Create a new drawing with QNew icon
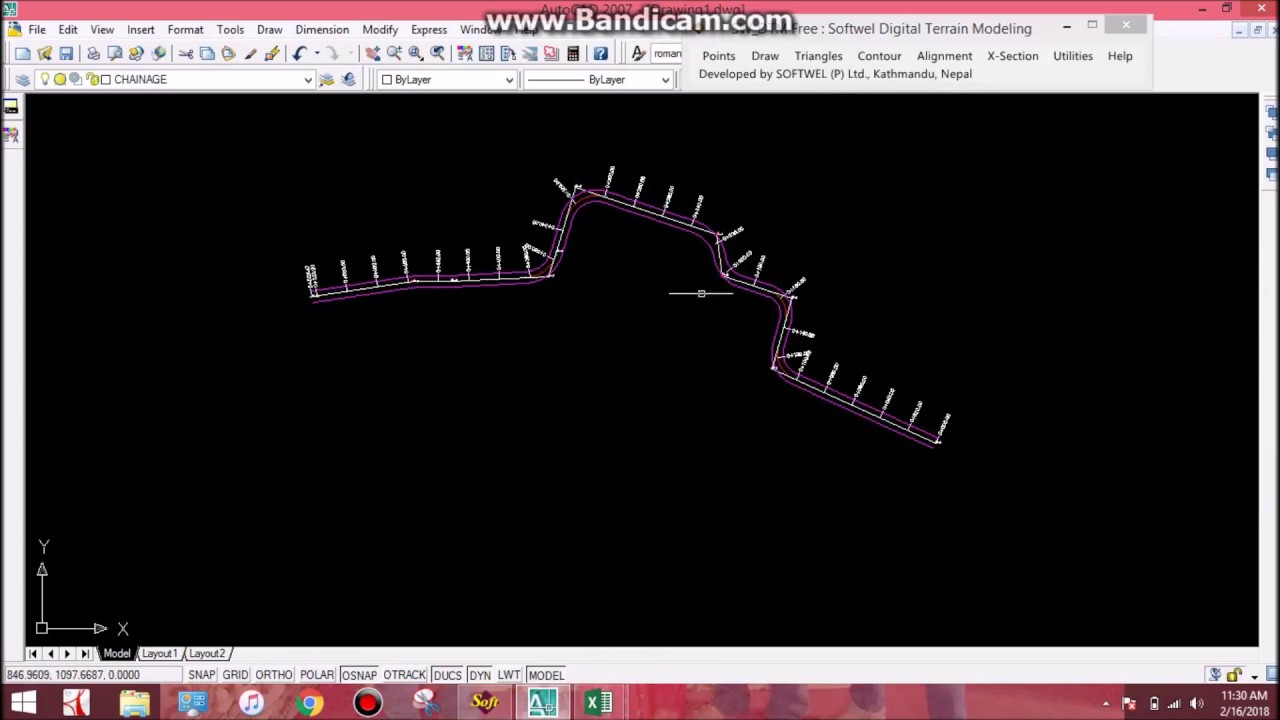1280x720 pixels. pyautogui.click(x=22, y=53)
